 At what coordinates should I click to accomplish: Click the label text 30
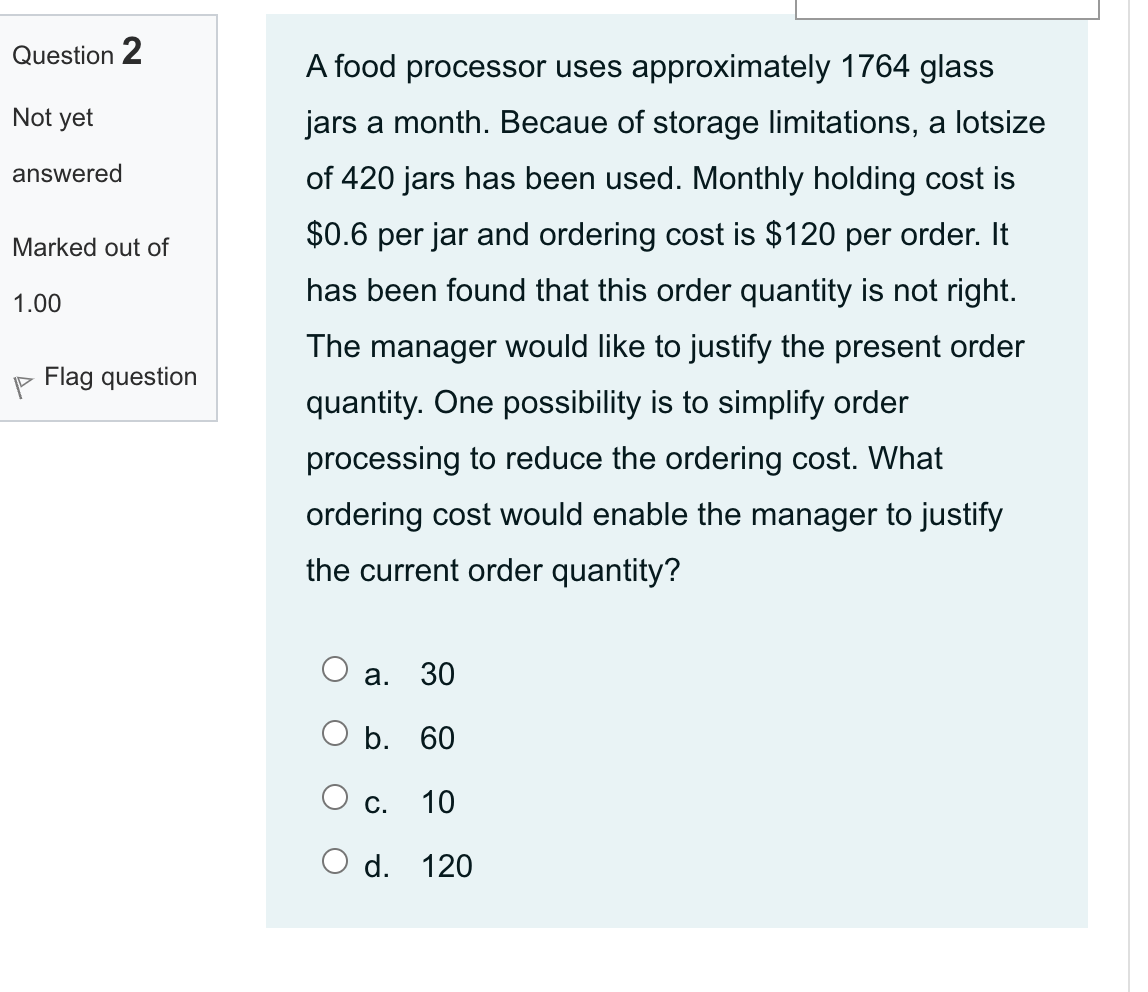[x=438, y=675]
